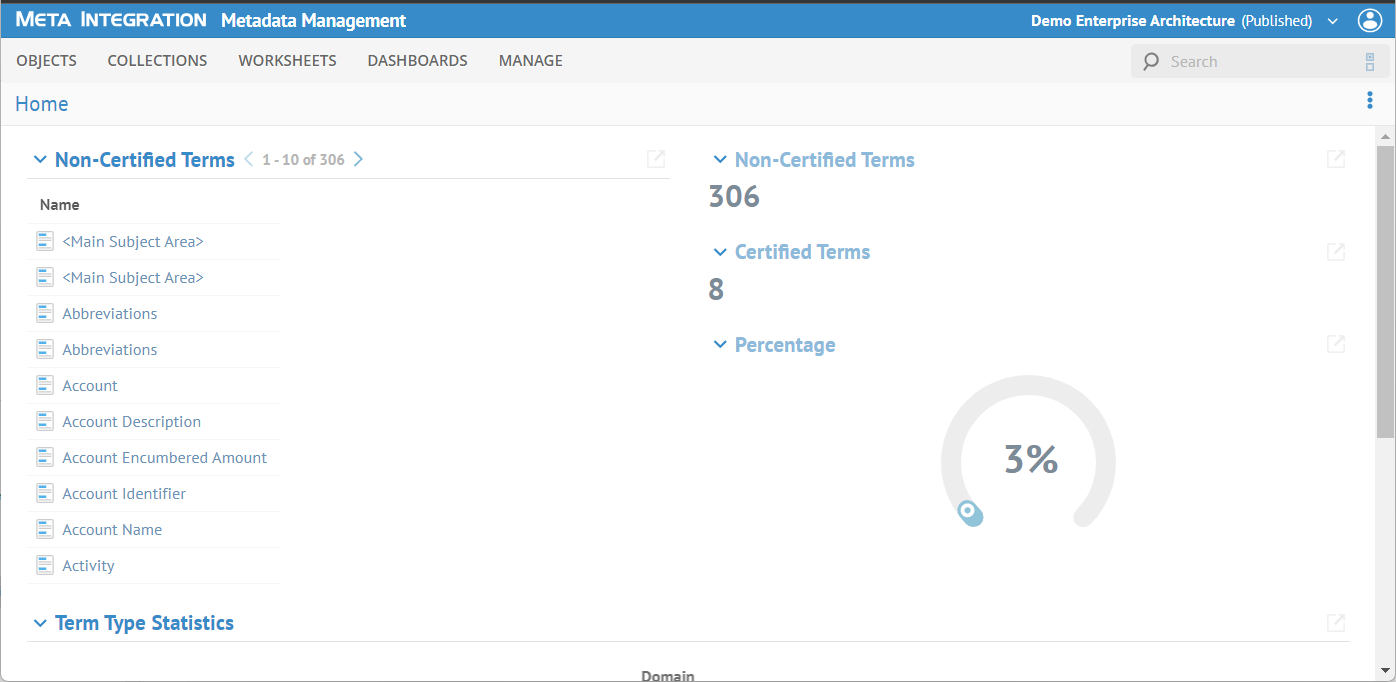Image resolution: width=1396 pixels, height=682 pixels.
Task: Open the DASHBOARDS menu
Action: point(417,61)
